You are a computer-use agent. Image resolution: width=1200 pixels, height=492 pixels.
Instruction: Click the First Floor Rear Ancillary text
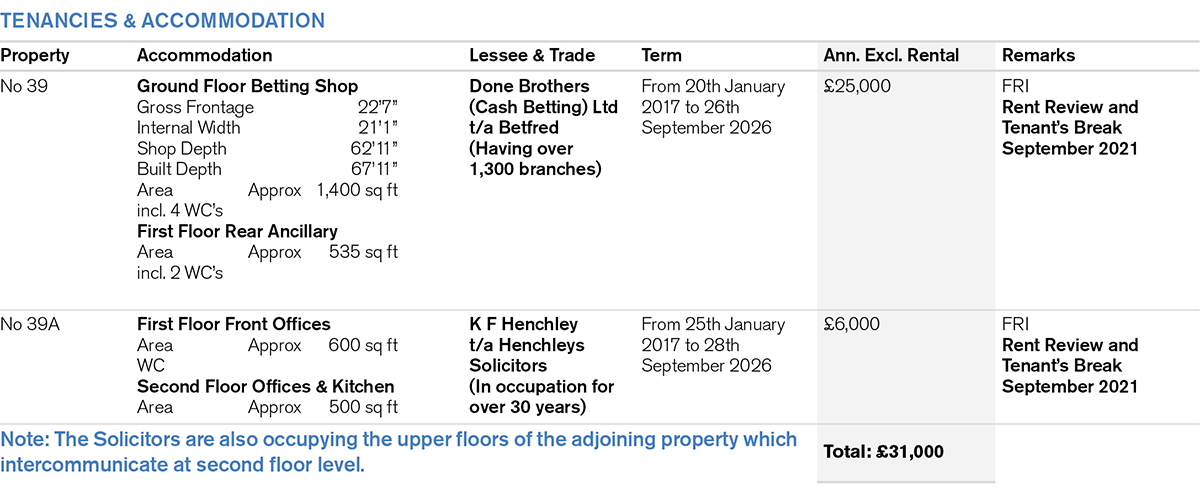pyautogui.click(x=237, y=231)
